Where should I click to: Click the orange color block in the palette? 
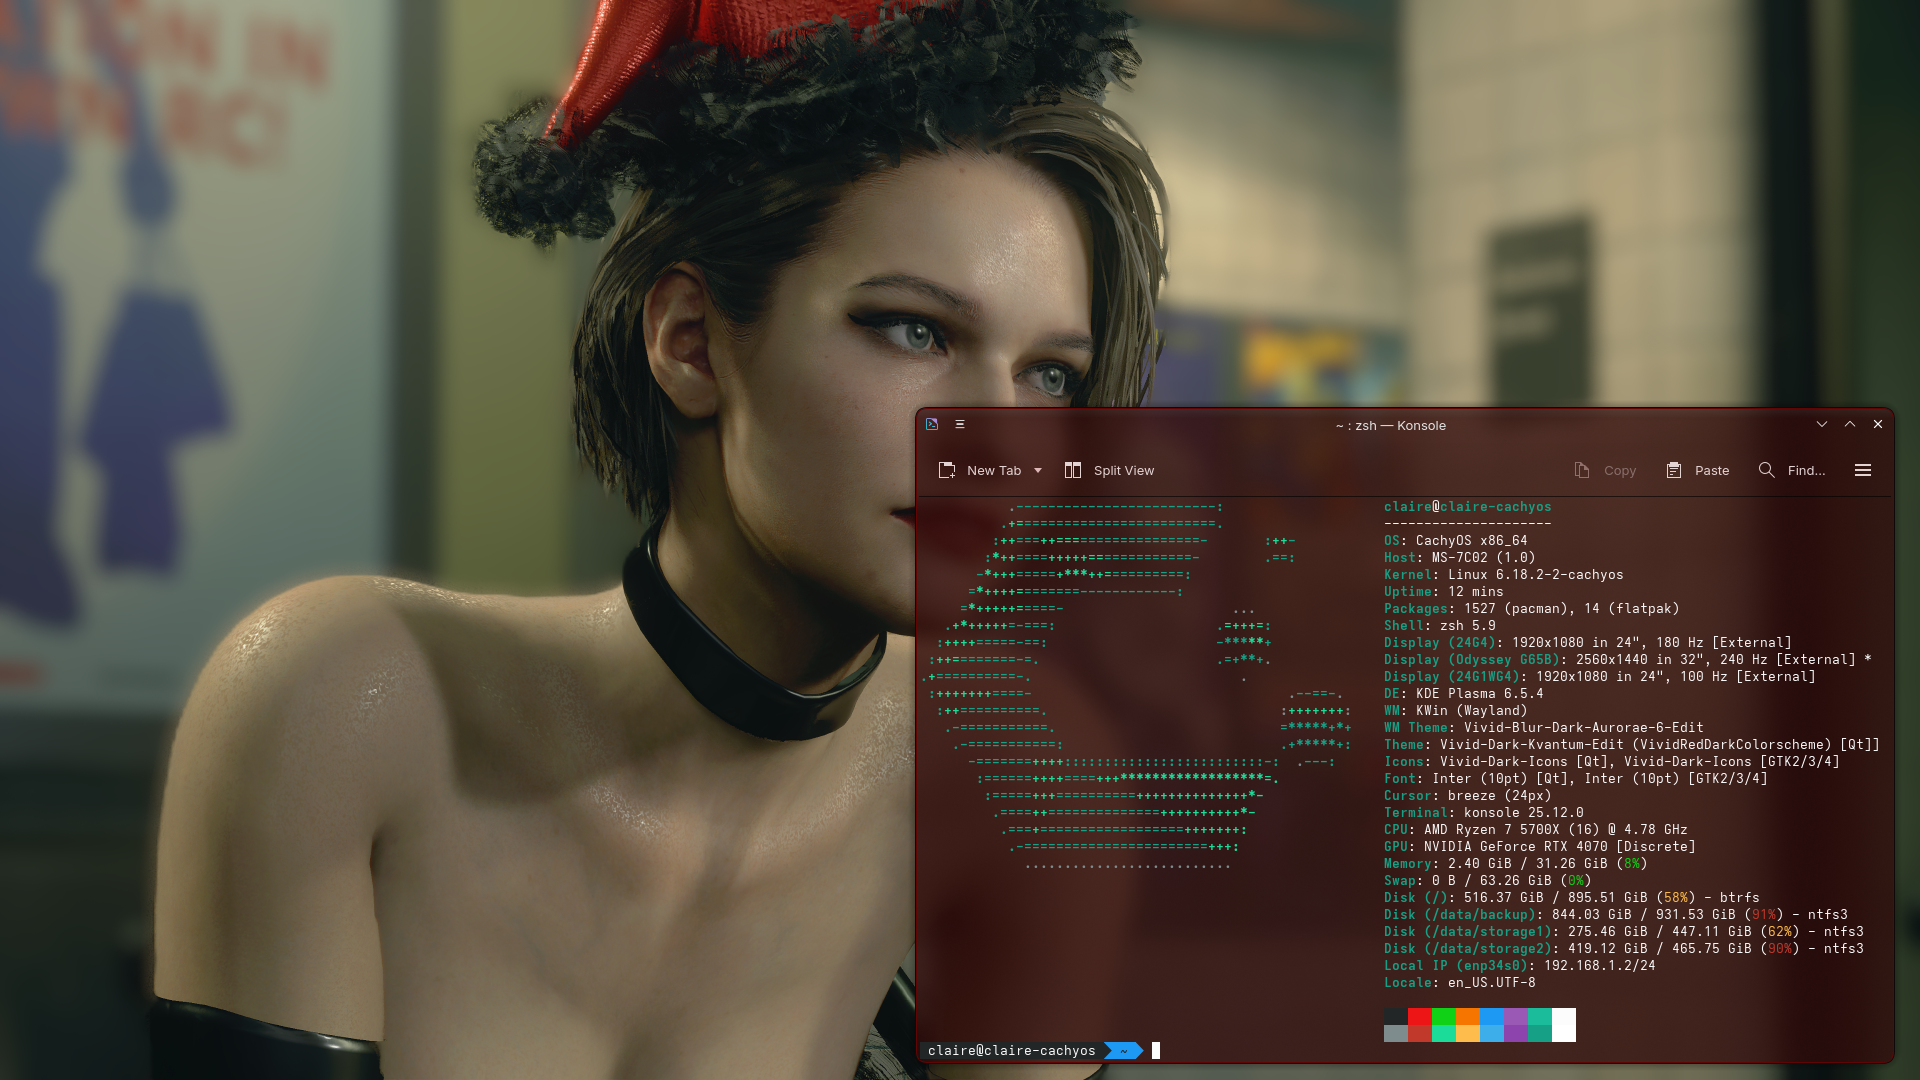pos(1468,1017)
